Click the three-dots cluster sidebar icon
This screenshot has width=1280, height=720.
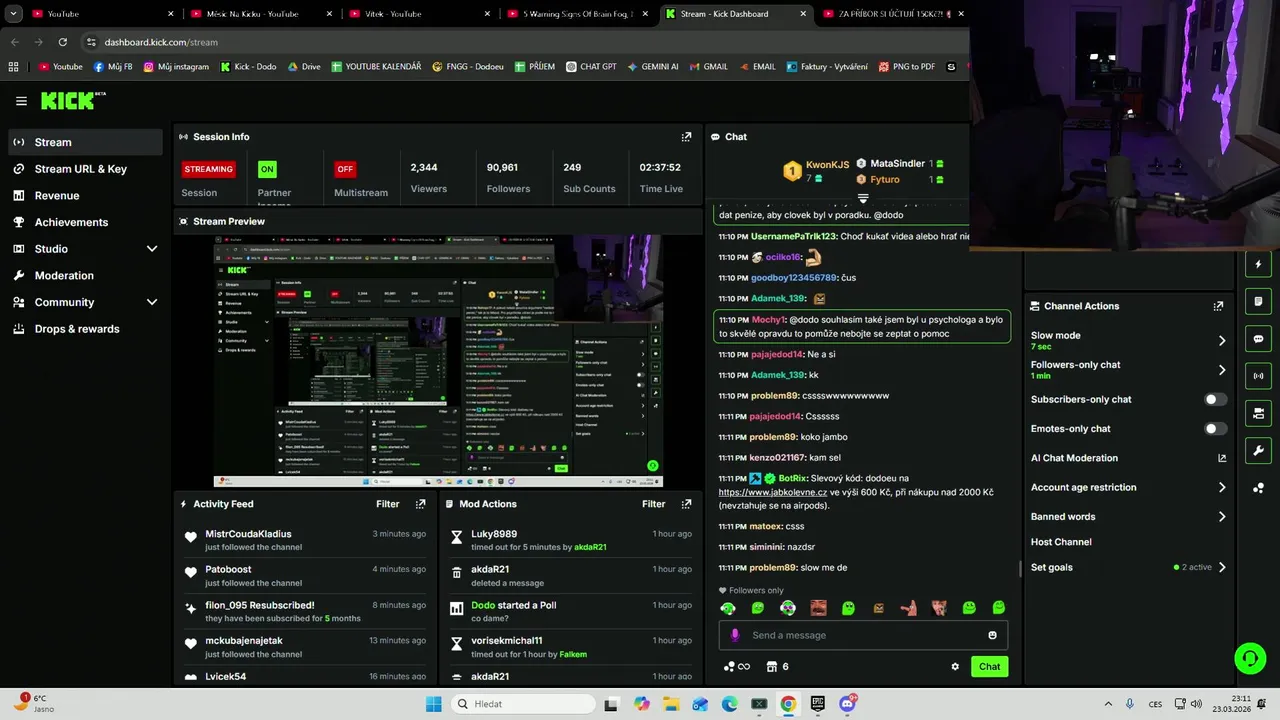tap(1258, 488)
